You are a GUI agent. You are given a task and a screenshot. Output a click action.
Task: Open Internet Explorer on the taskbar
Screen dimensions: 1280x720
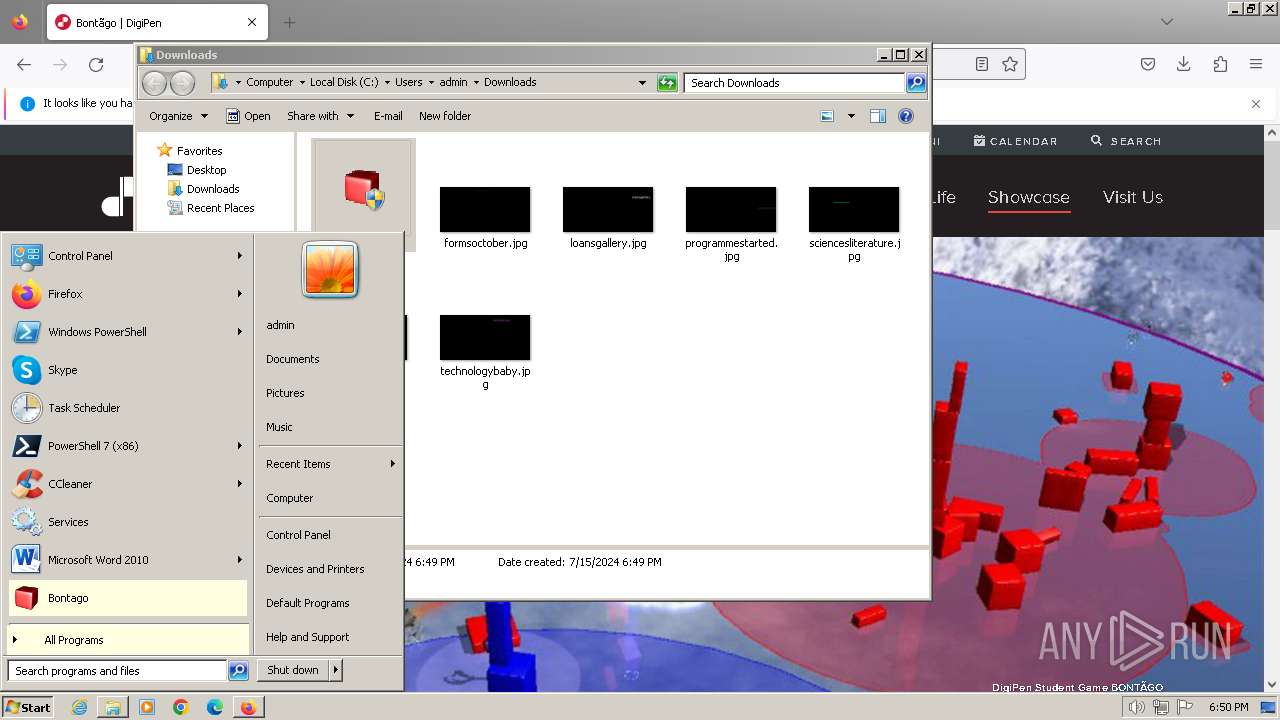(x=79, y=707)
